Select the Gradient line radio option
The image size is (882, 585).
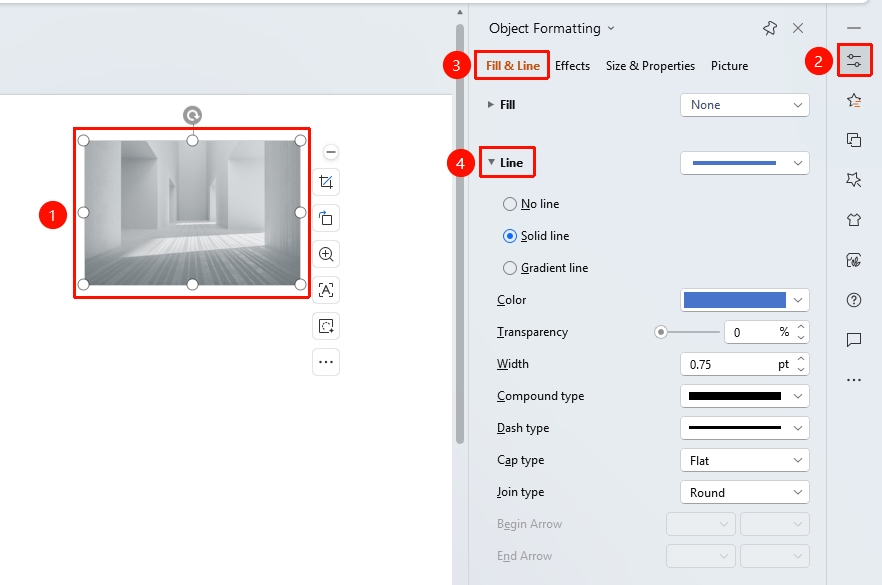546,268
